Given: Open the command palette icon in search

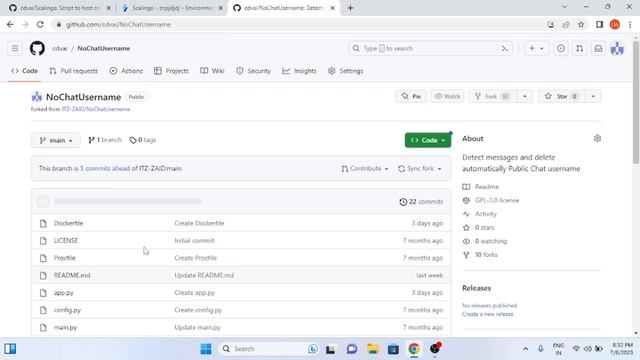Looking at the screenshot, I should 505,49.
